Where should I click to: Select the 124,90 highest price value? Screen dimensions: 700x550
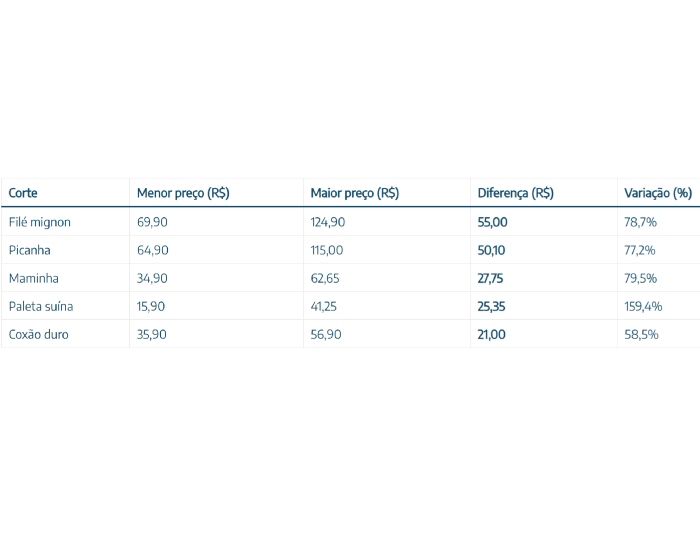pos(328,222)
